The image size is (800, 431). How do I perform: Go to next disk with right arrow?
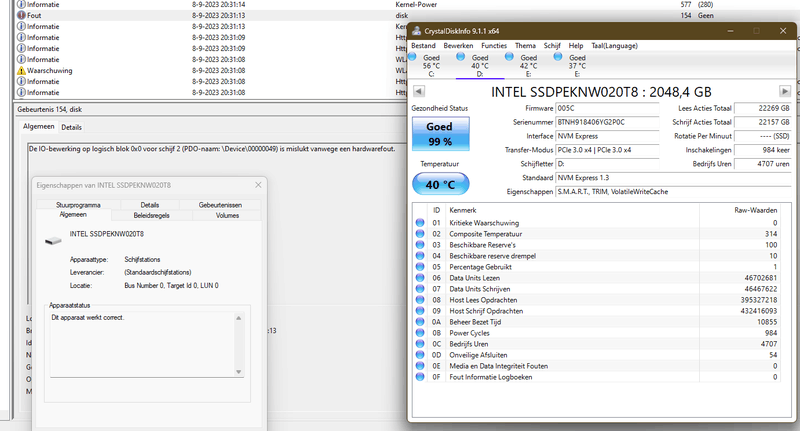click(x=785, y=91)
